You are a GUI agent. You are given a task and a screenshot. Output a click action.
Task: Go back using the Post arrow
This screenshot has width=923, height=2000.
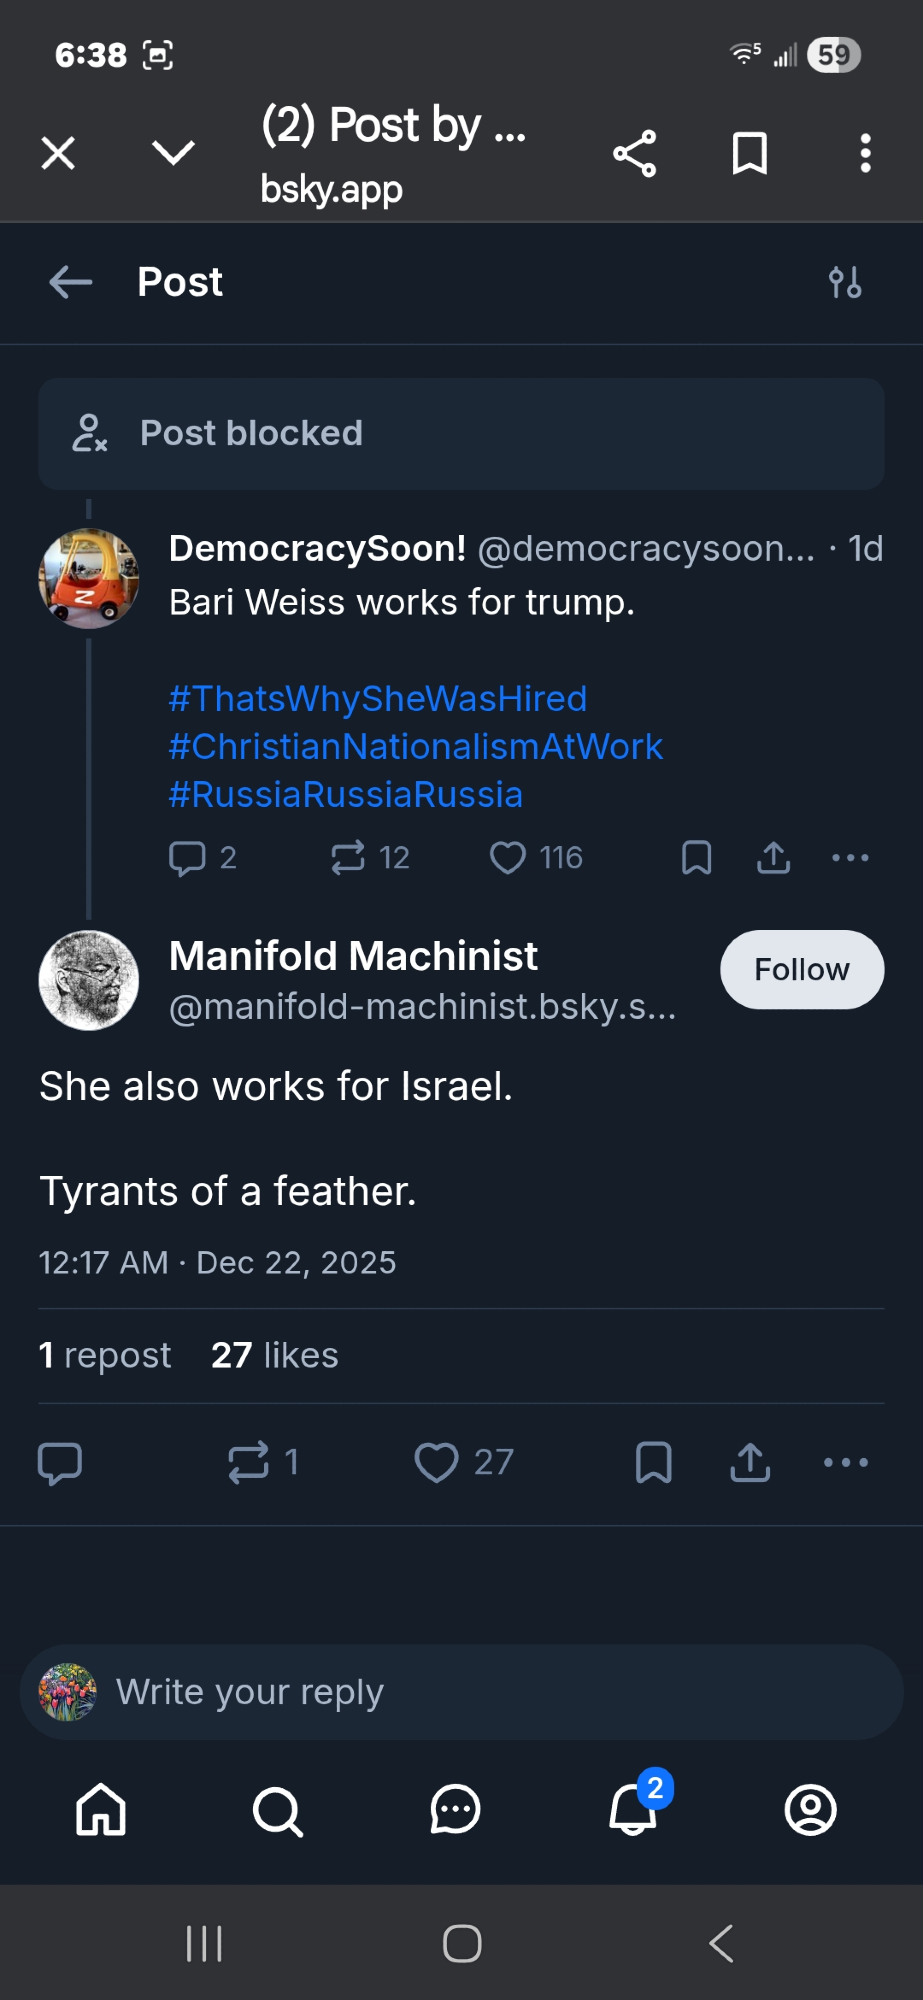71,283
